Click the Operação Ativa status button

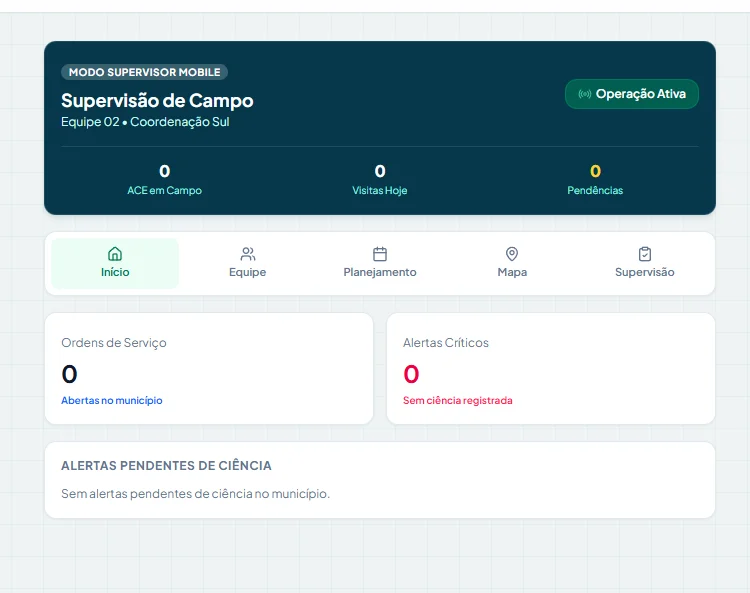[x=631, y=94]
